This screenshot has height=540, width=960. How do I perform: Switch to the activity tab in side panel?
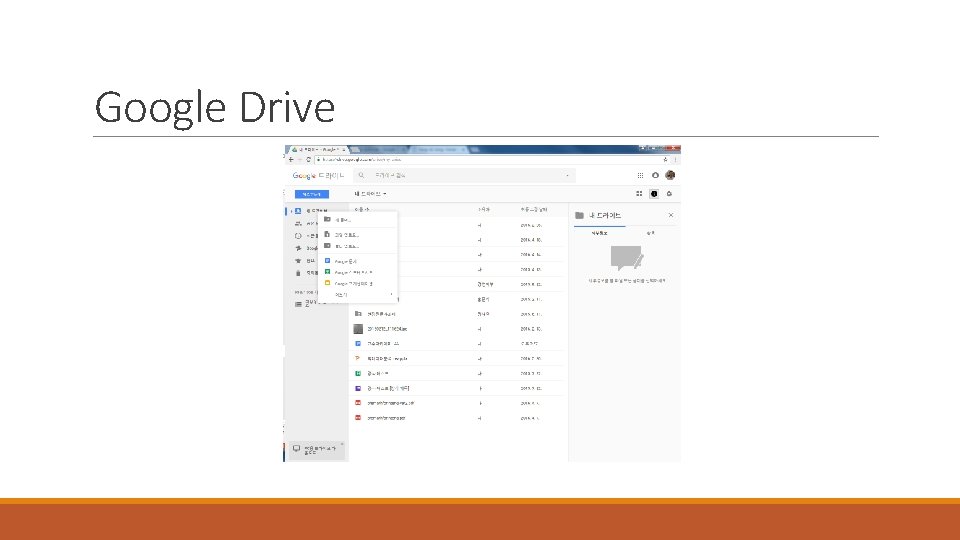650,233
